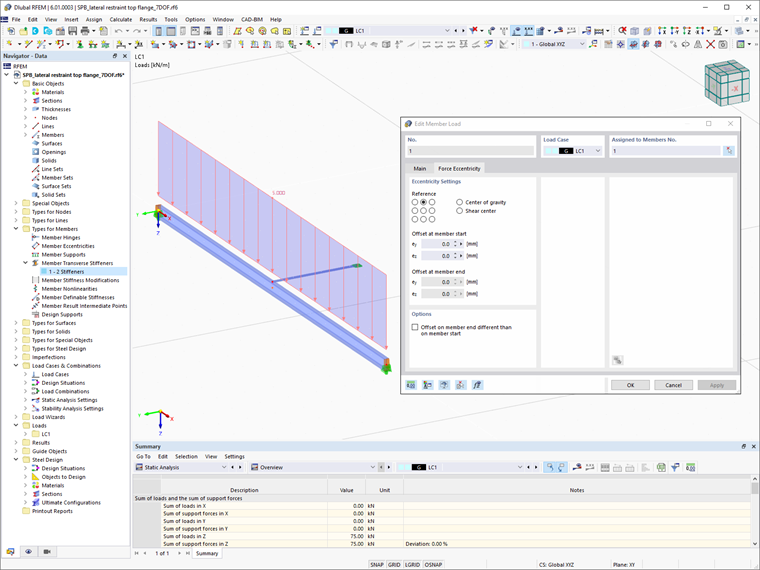Click the Print toolbar icon
Screen dimensions: 760x570
coord(85,31)
